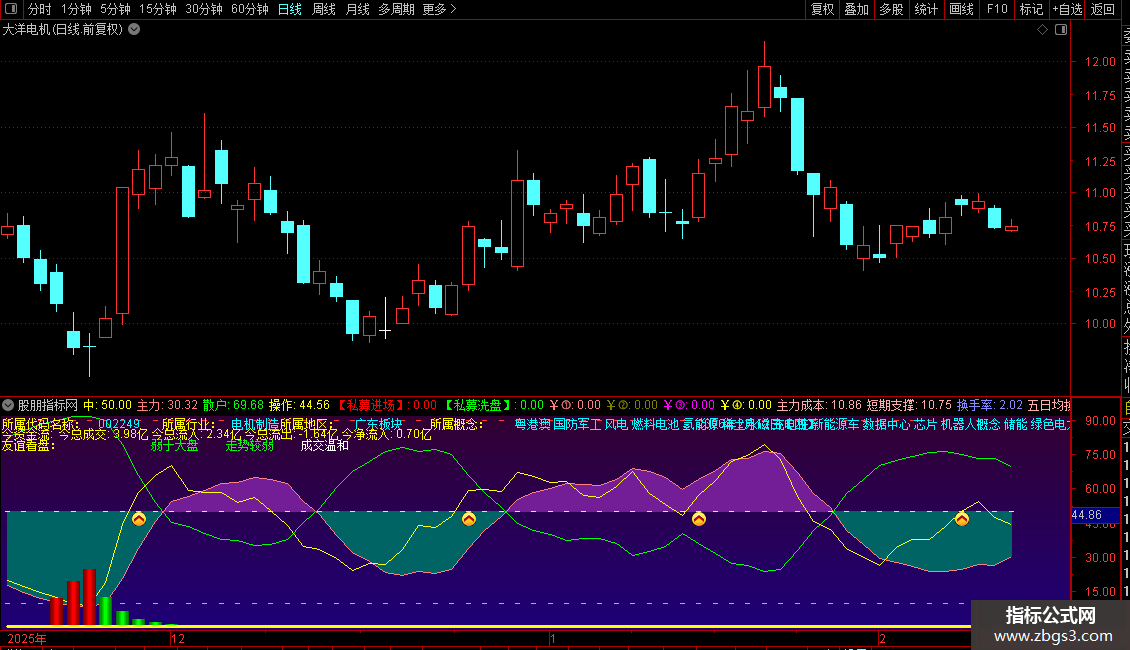This screenshot has height=650, width=1130.
Task: Select the 30分钟 period tab
Action: pyautogui.click(x=204, y=9)
